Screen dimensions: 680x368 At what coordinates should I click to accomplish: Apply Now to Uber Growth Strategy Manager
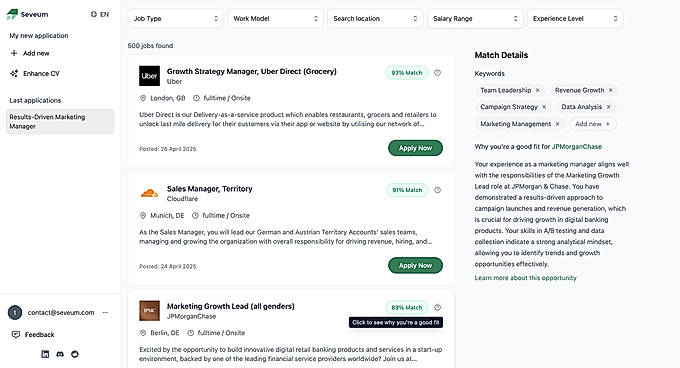(415, 148)
